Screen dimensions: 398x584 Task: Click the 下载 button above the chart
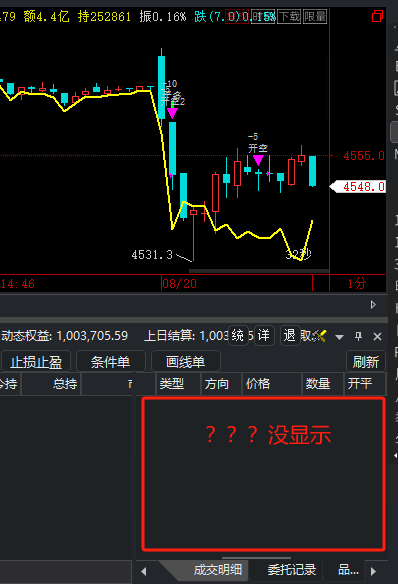point(289,17)
